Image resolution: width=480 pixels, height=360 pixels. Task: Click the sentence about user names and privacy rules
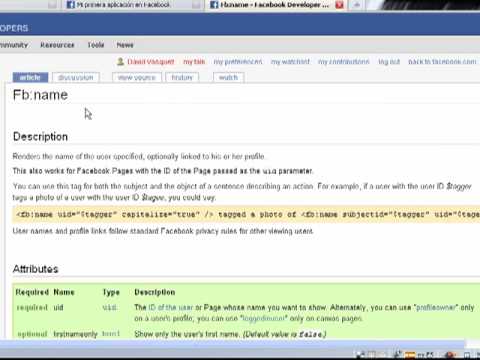163,231
